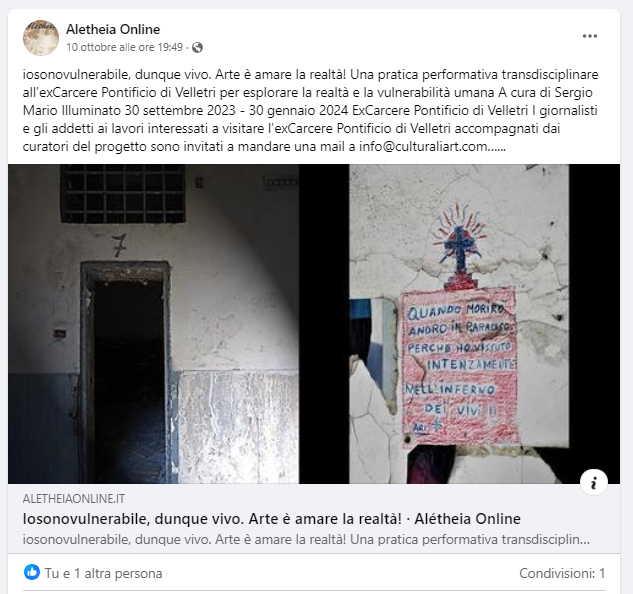The image size is (633, 594).
Task: Click the 10 ottobre alle ore 19:49 timestamp
Action: pyautogui.click(x=125, y=47)
